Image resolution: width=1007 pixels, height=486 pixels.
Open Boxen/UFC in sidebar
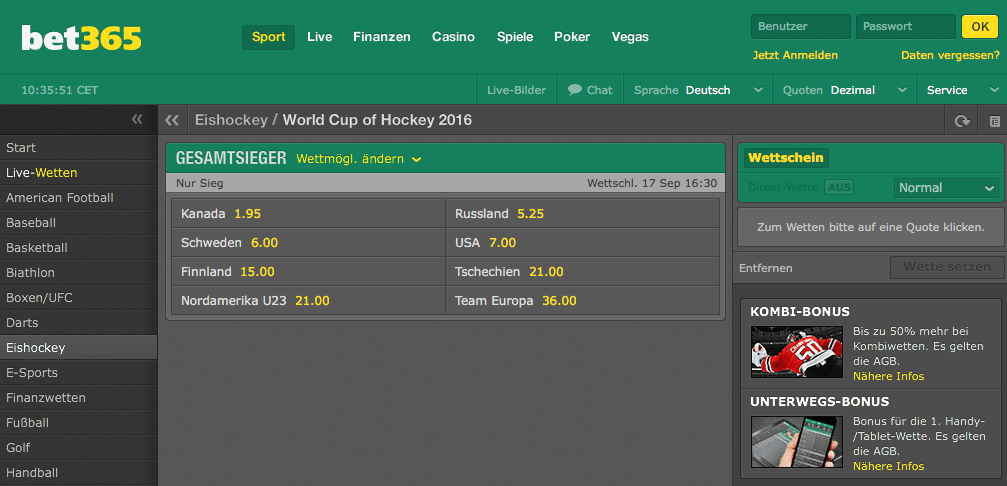point(78,298)
